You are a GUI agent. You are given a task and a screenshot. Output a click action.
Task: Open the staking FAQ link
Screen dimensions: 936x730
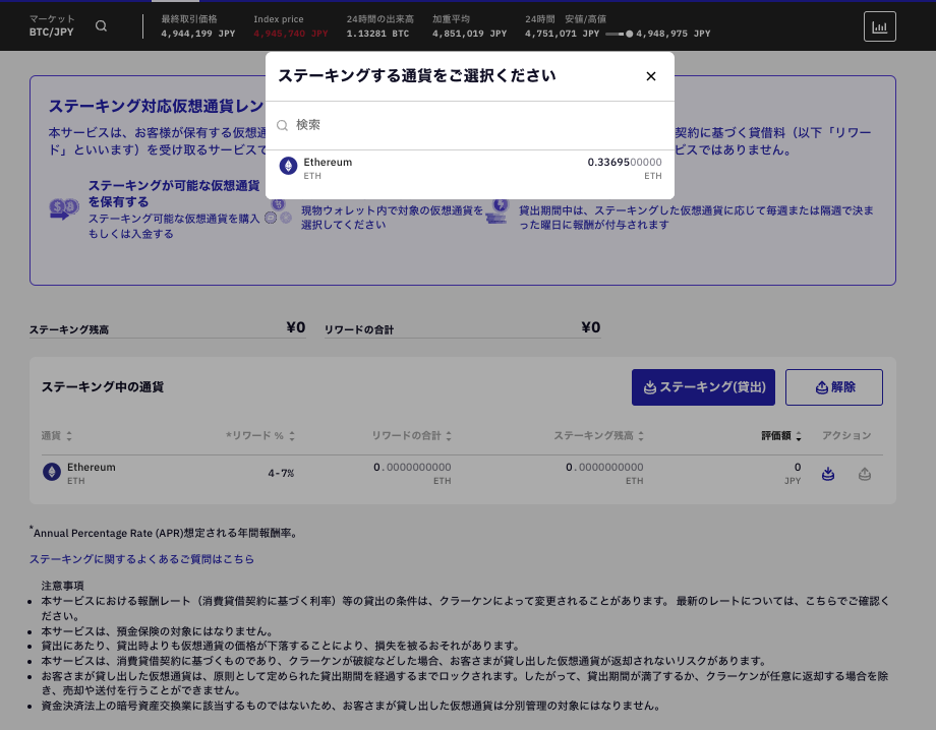142,559
